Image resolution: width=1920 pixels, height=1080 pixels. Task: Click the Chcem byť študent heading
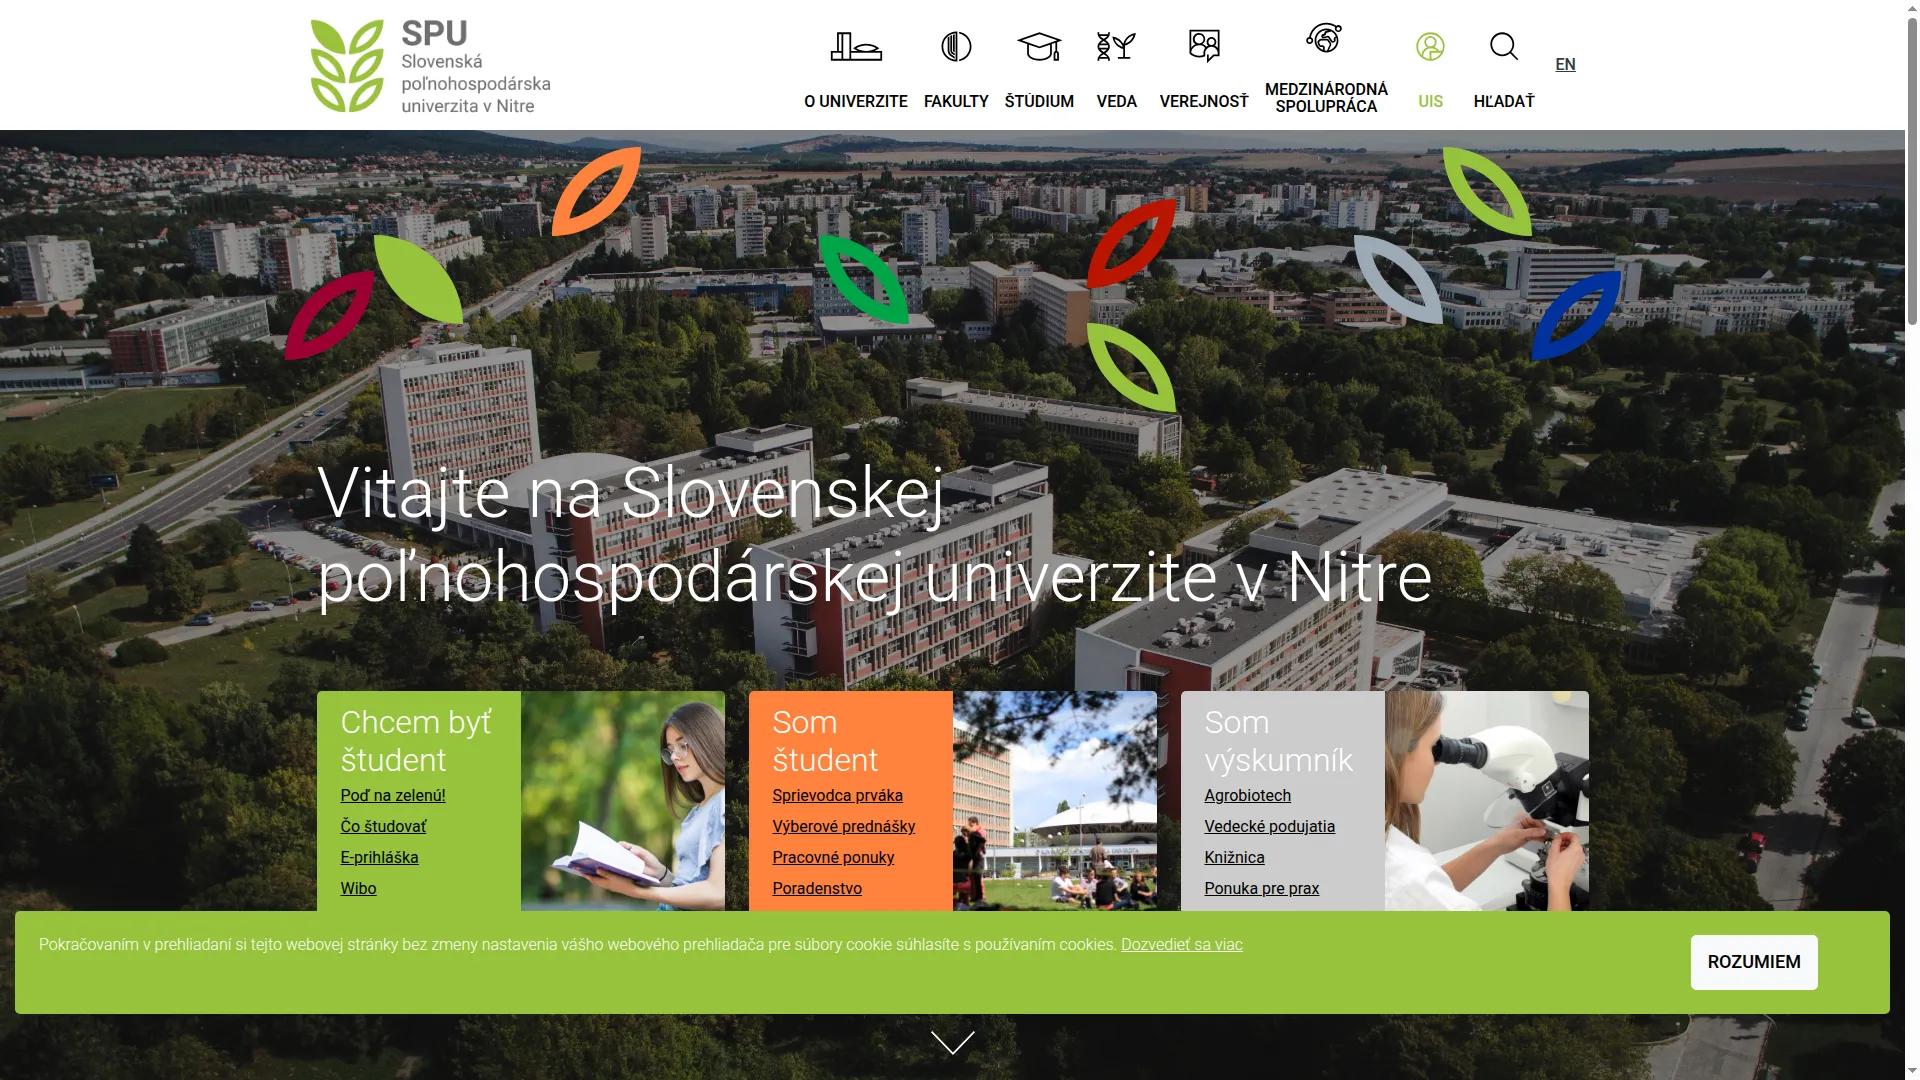pyautogui.click(x=416, y=741)
